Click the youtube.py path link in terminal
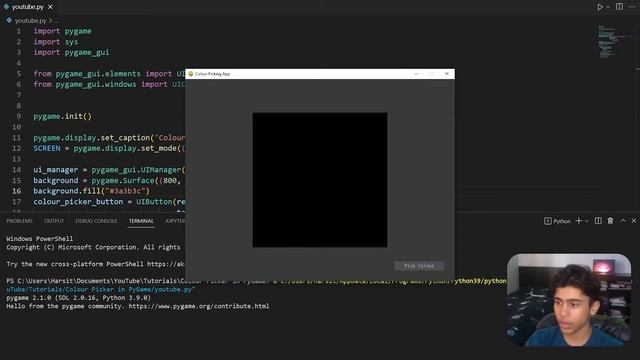This screenshot has height=360, width=640. point(100,289)
